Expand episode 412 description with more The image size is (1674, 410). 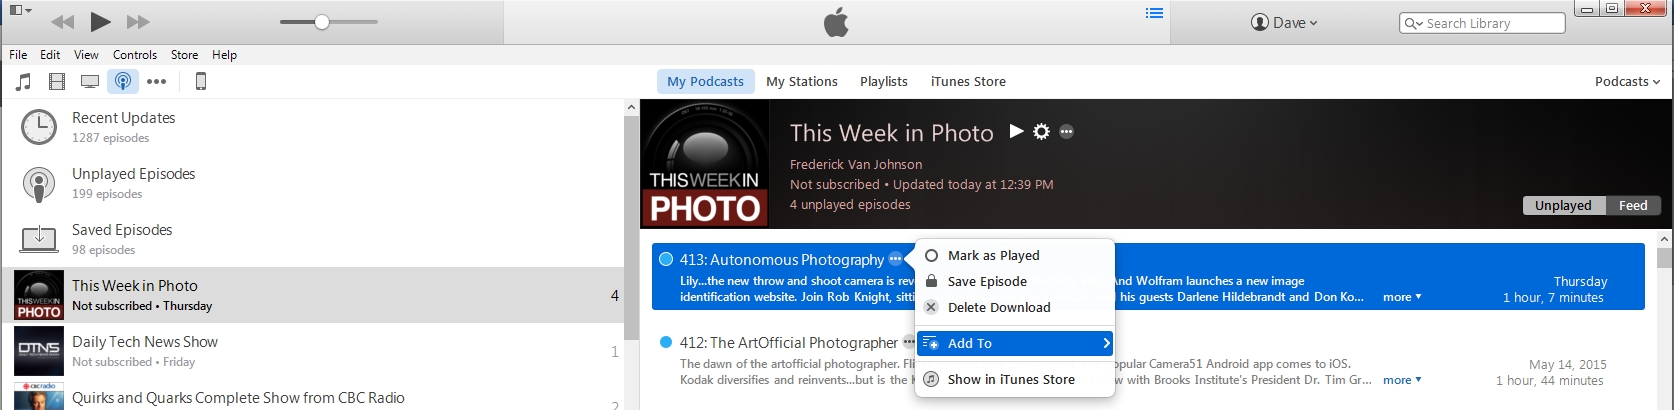click(x=1401, y=380)
